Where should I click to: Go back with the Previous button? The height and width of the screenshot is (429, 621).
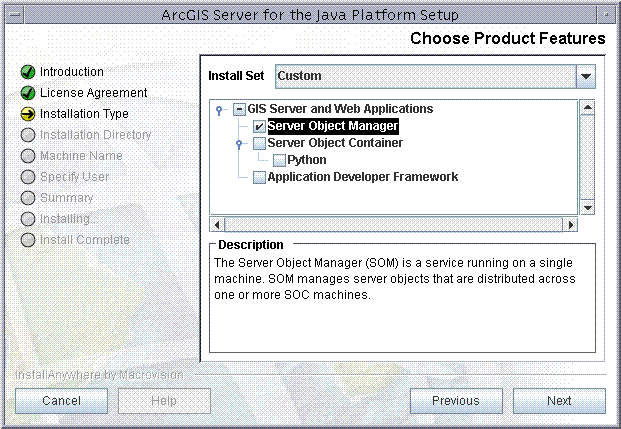click(456, 401)
